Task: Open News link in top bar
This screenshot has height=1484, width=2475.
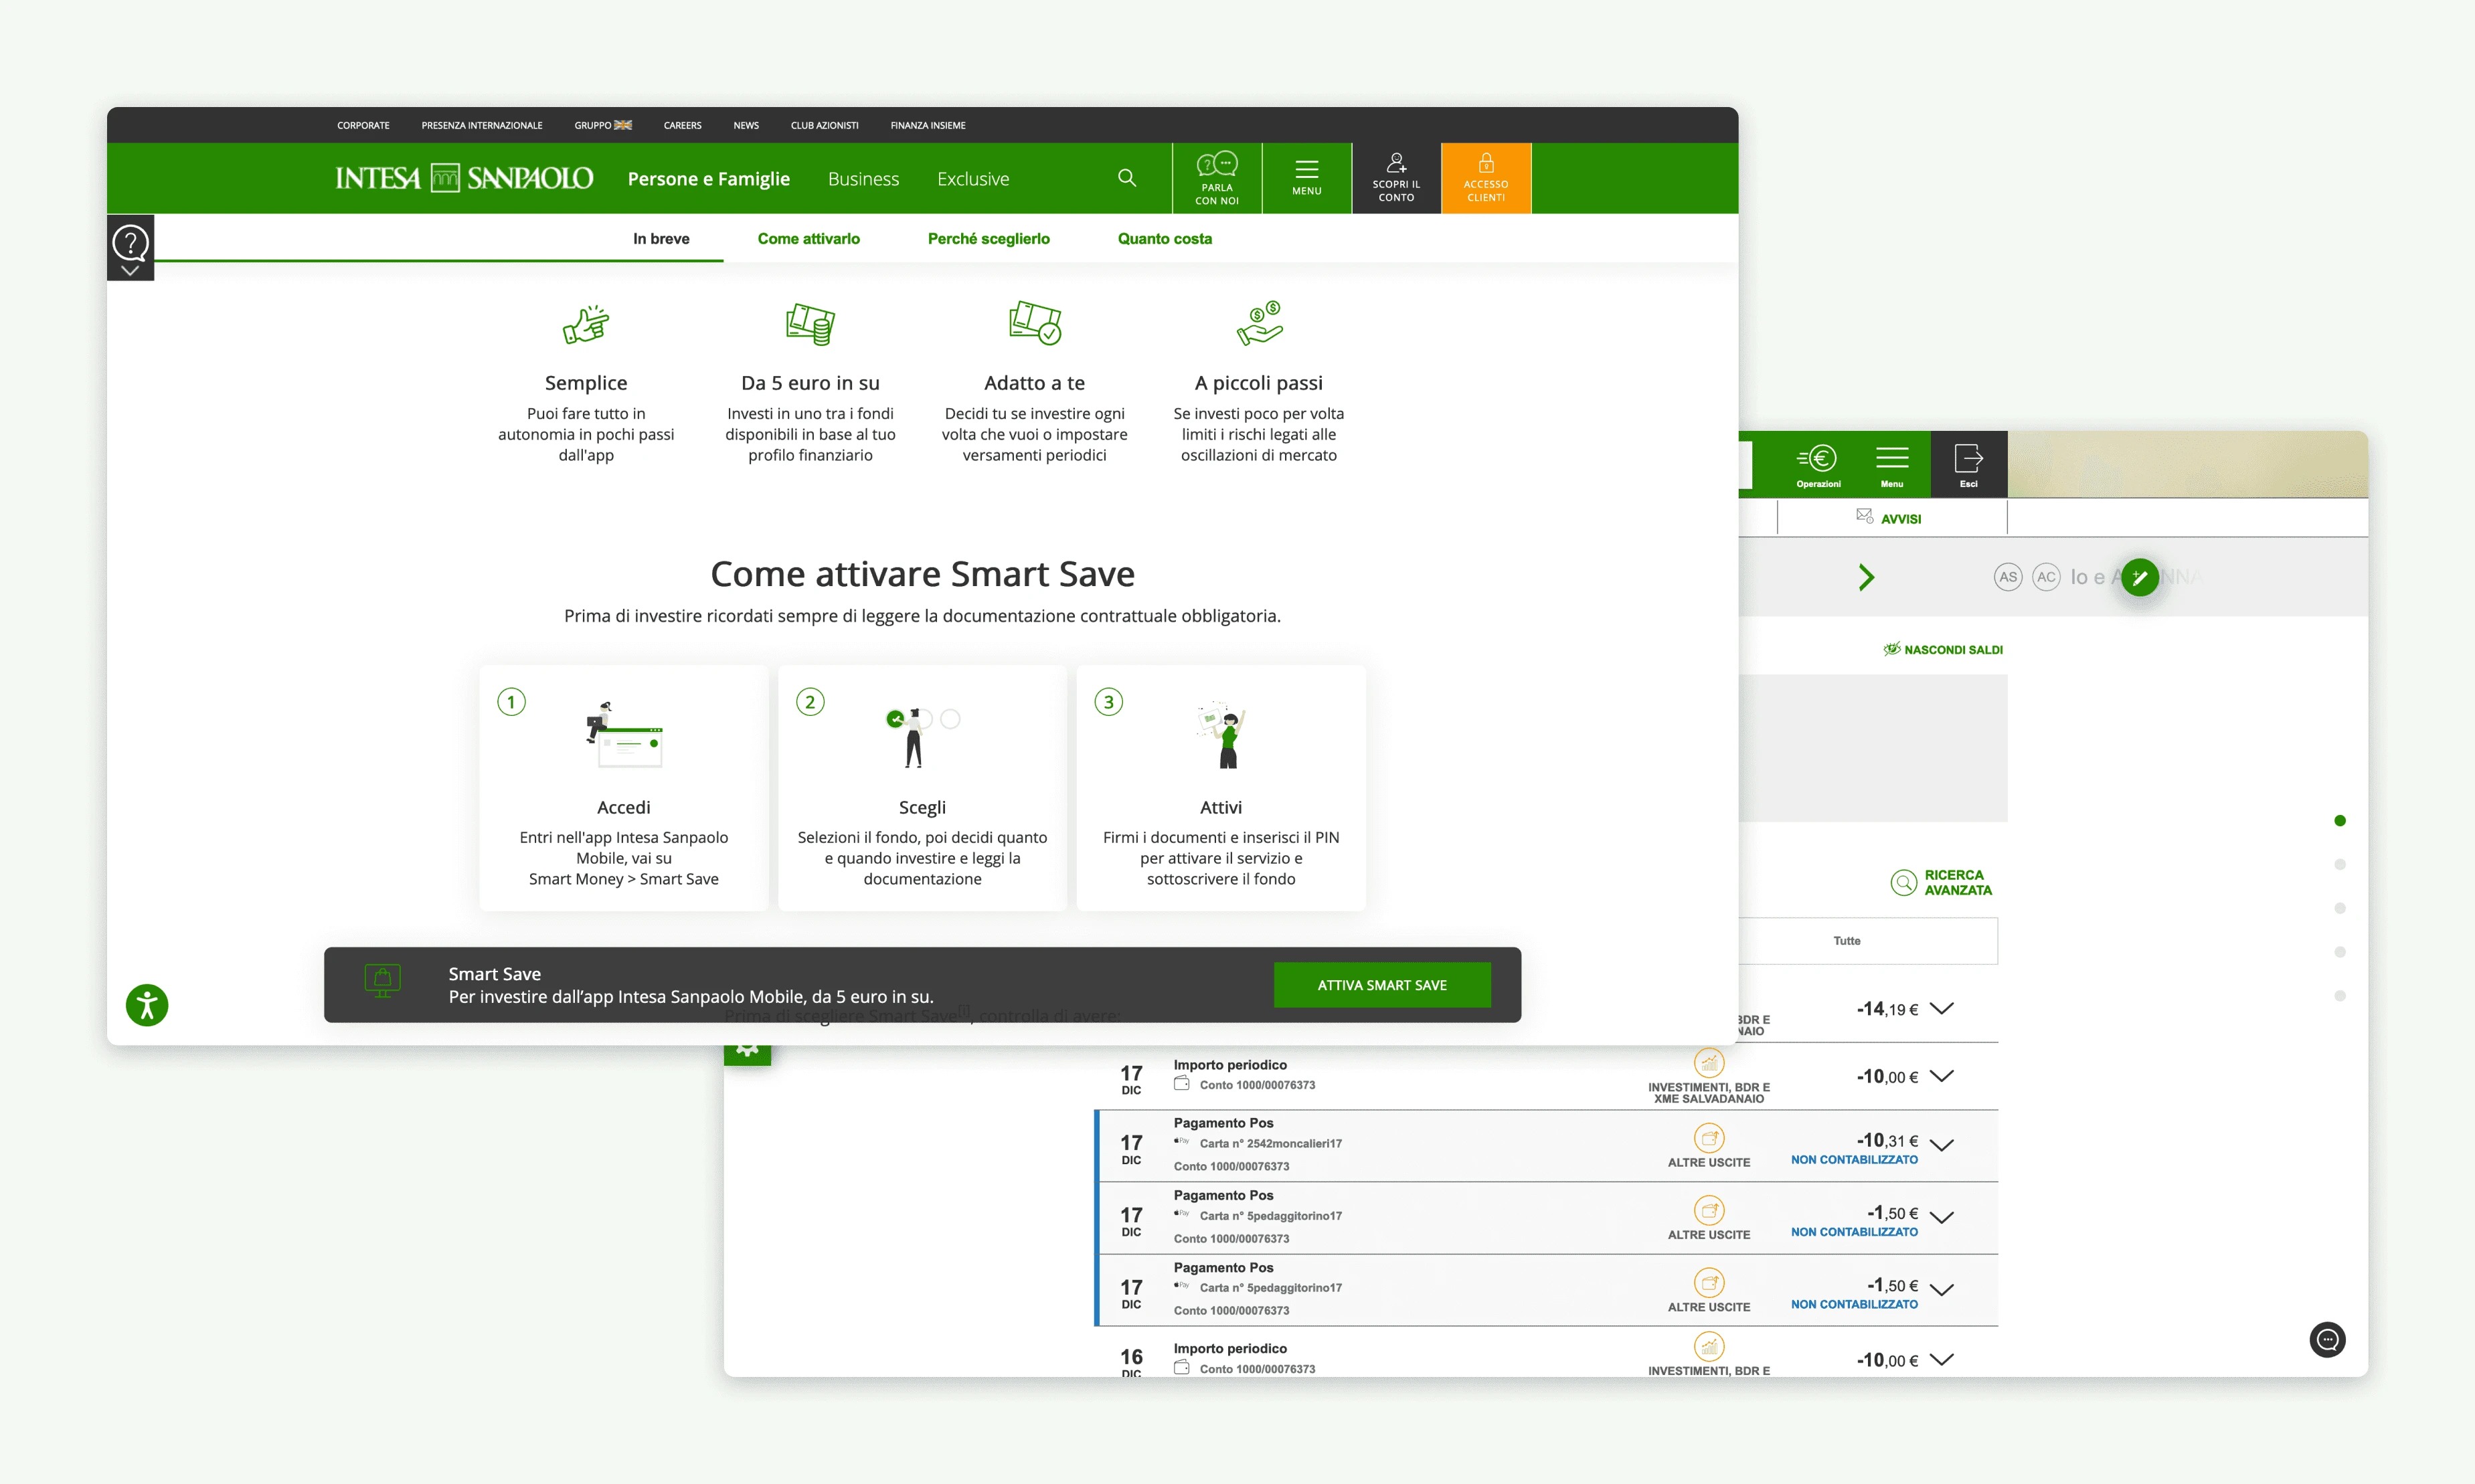Action: click(746, 125)
